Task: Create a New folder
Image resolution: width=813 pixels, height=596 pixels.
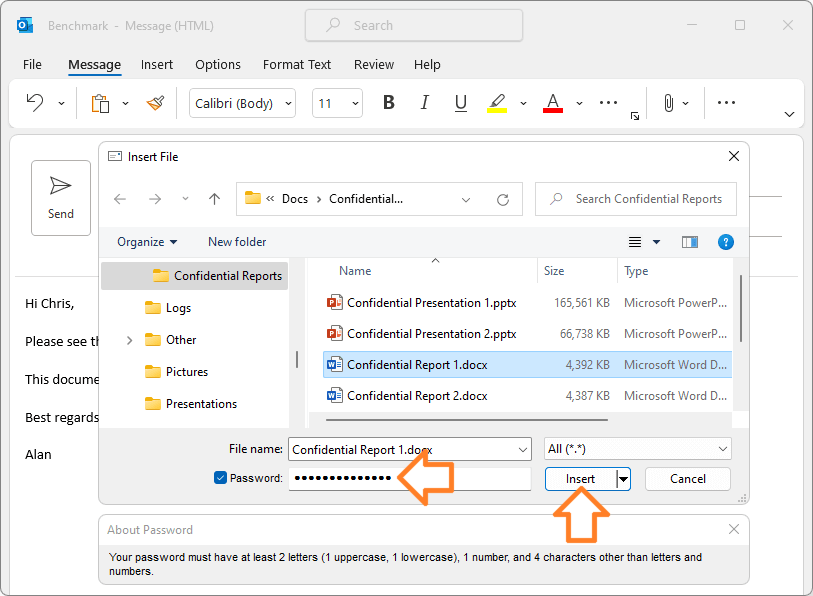Action: [236, 242]
